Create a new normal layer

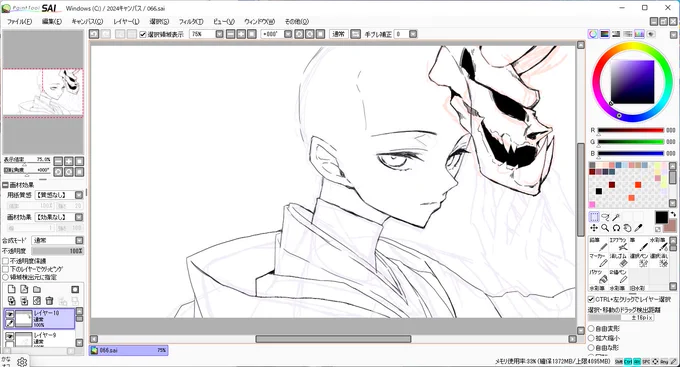pyautogui.click(x=12, y=289)
